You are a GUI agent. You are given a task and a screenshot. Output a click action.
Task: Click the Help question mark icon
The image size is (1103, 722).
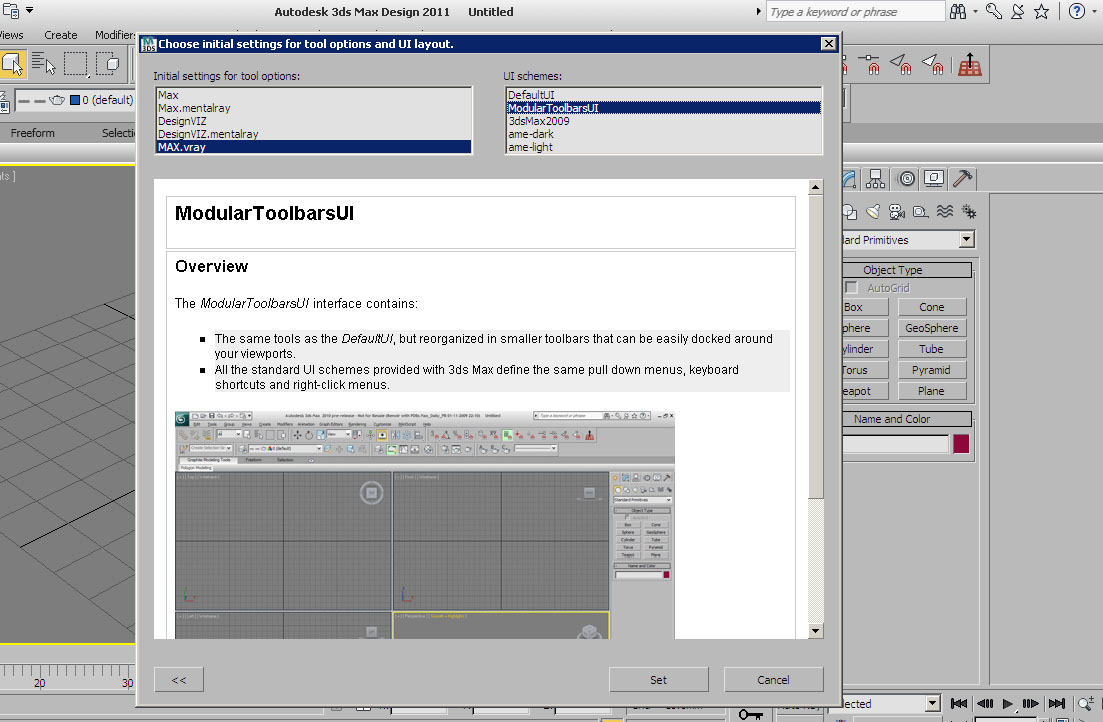pos(1076,11)
